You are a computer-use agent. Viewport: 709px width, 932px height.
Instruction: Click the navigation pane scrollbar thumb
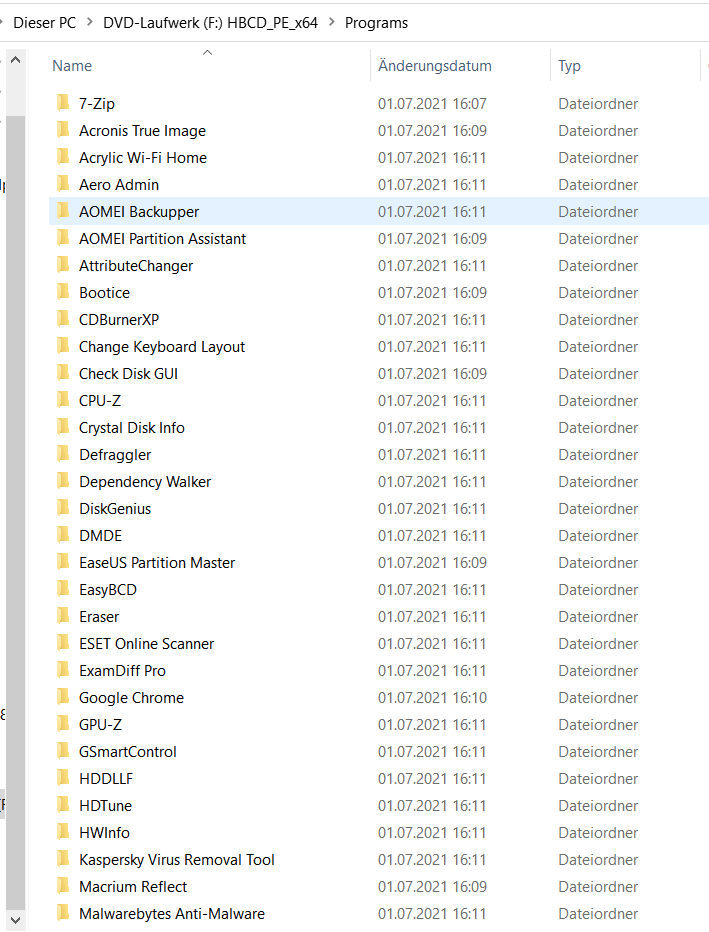coord(16,511)
